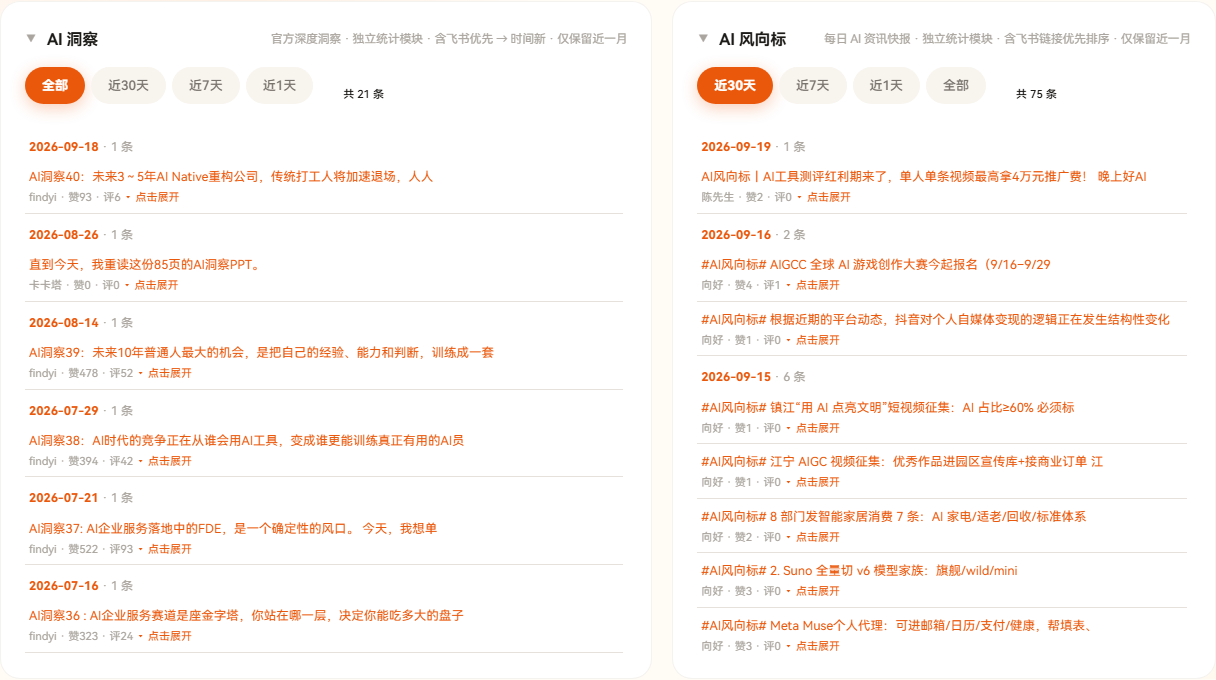Select 近1天 filter in AI 风向标
Image resolution: width=1216 pixels, height=680 pixels.
(886, 85)
